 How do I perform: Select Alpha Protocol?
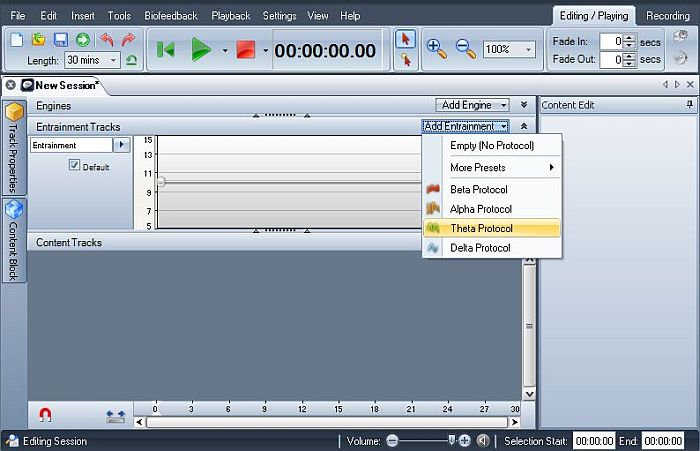492,209
